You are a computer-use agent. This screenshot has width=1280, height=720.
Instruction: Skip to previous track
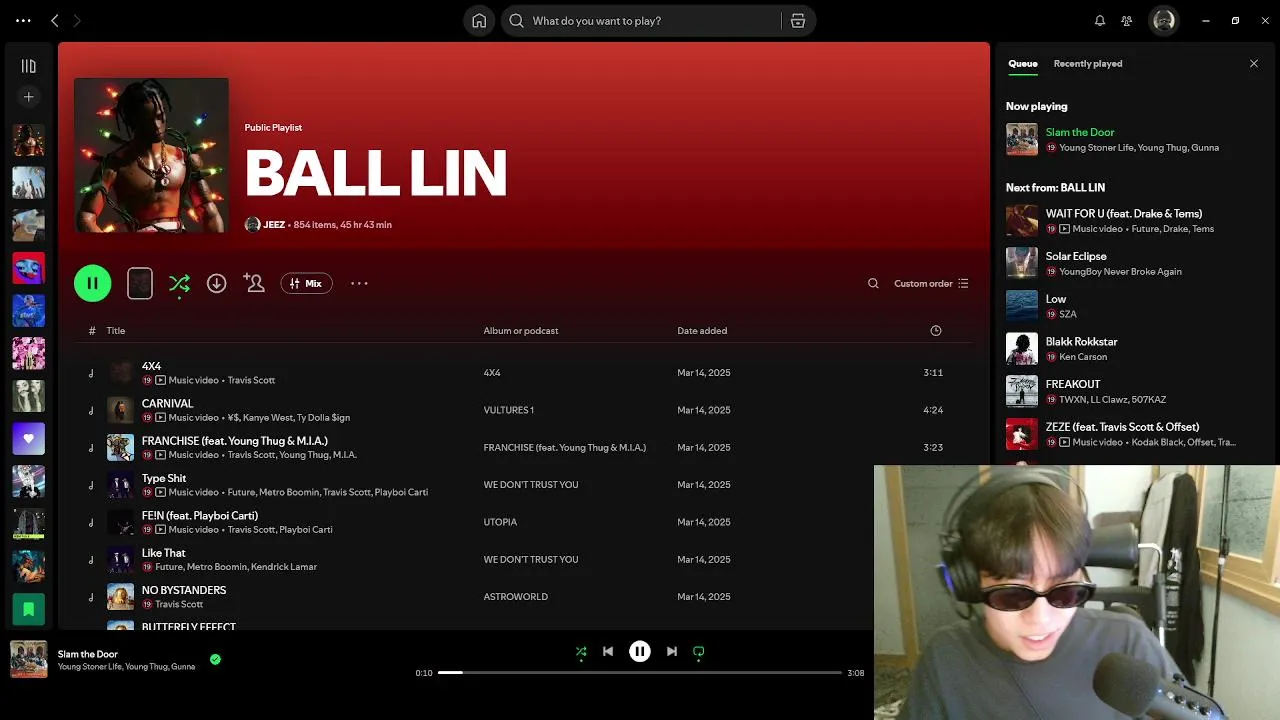click(608, 652)
